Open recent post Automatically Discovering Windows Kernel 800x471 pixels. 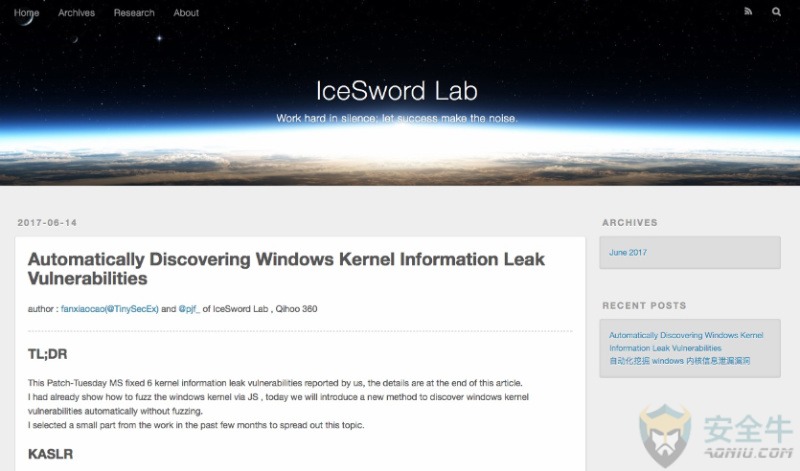pos(686,341)
